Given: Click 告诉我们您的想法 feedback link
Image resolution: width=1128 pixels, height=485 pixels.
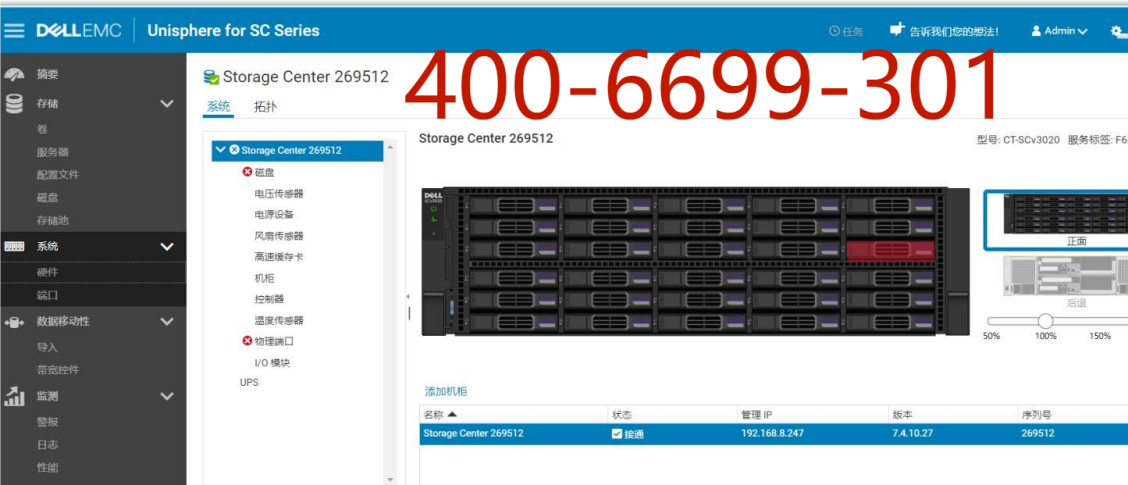Looking at the screenshot, I should [x=954, y=32].
